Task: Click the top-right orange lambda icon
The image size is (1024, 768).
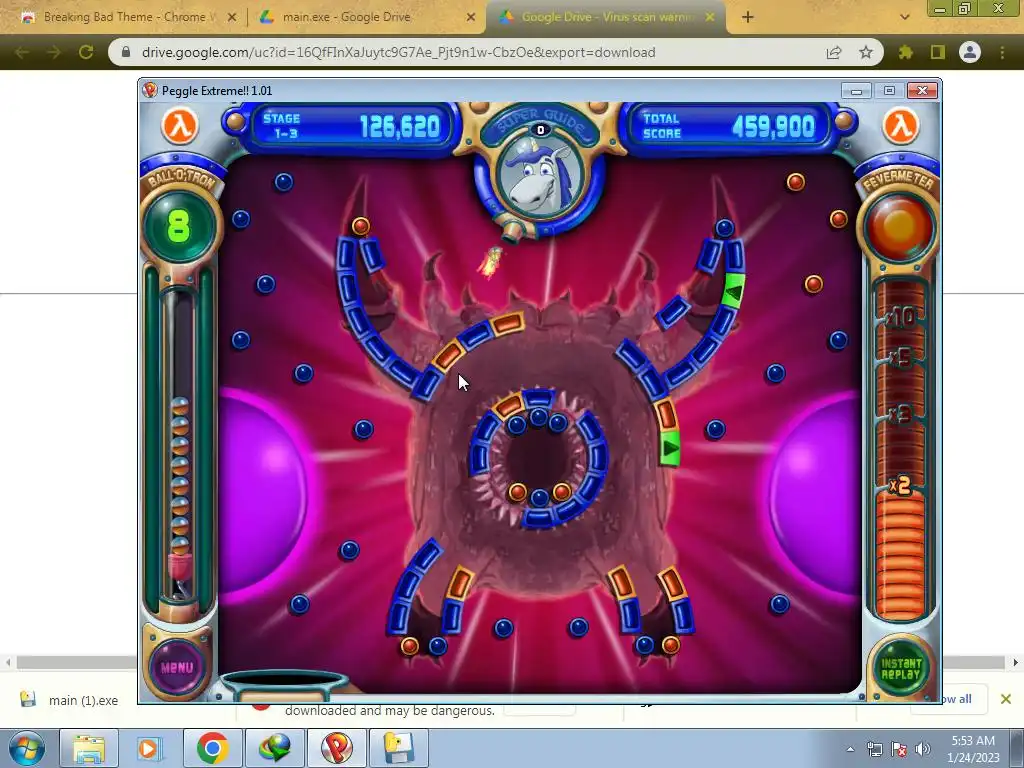Action: tap(901, 125)
